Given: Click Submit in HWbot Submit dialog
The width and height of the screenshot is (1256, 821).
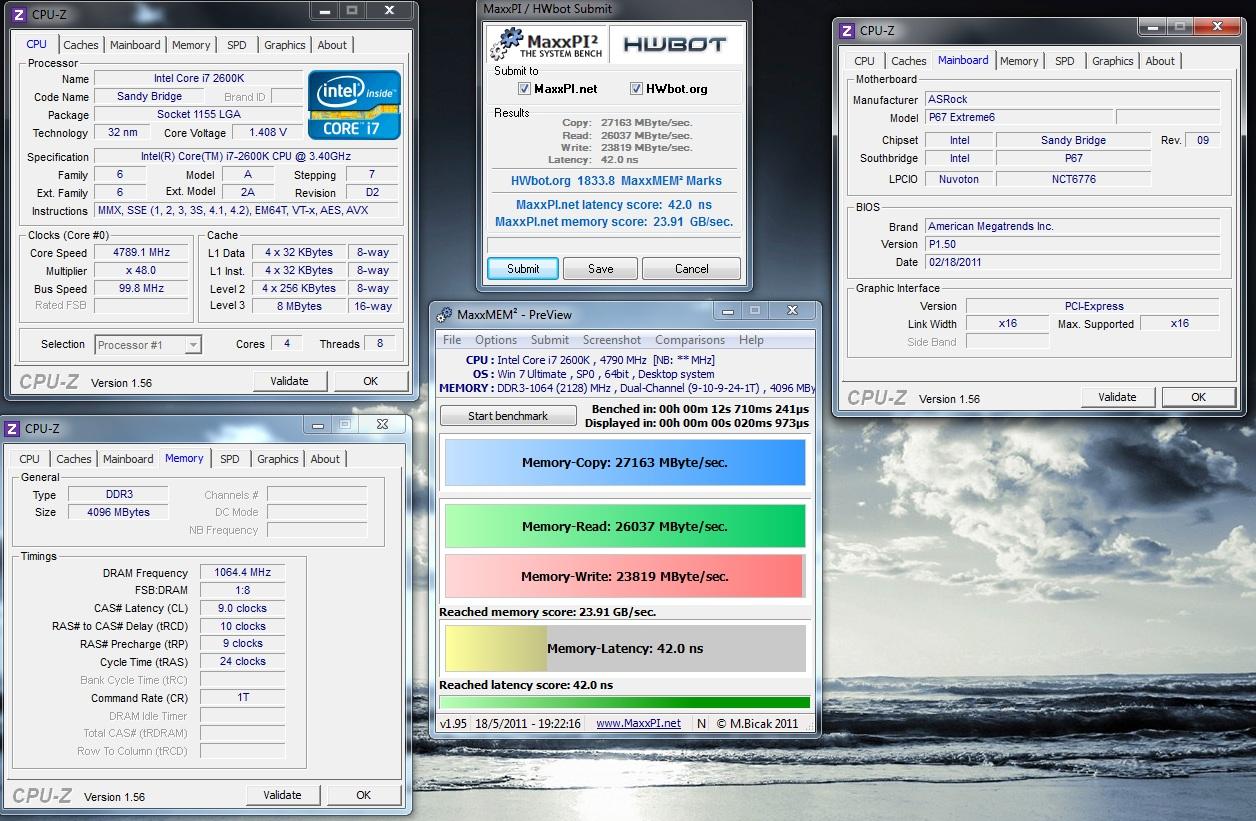Looking at the screenshot, I should click(x=523, y=269).
